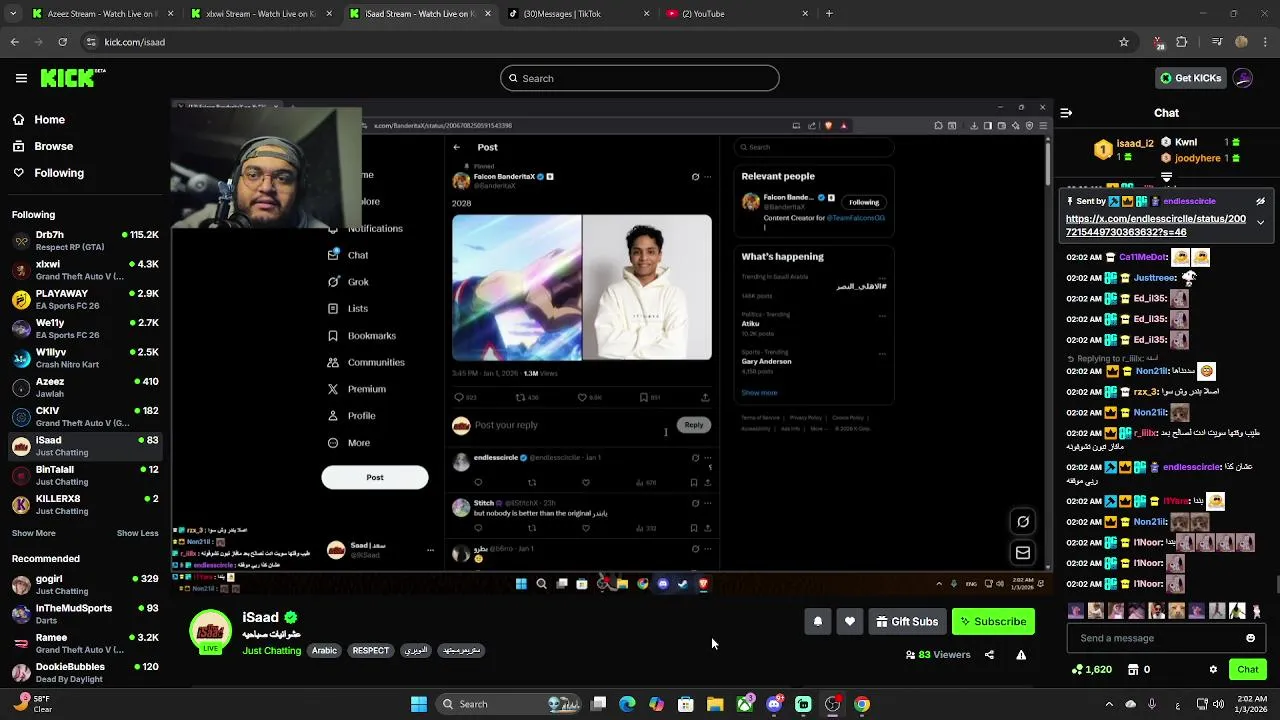The image size is (1280, 720).
Task: Reload the page in browser
Action: tap(62, 42)
